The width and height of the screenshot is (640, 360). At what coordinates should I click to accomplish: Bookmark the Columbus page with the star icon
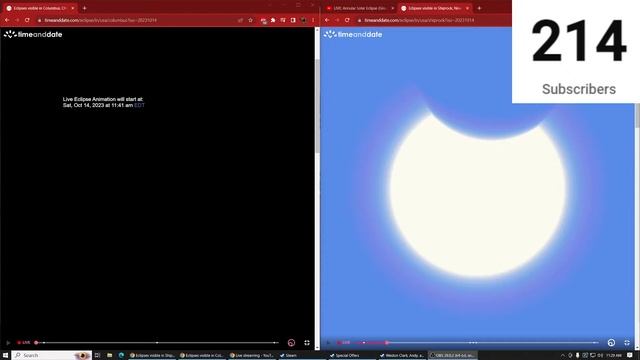[x=250, y=20]
